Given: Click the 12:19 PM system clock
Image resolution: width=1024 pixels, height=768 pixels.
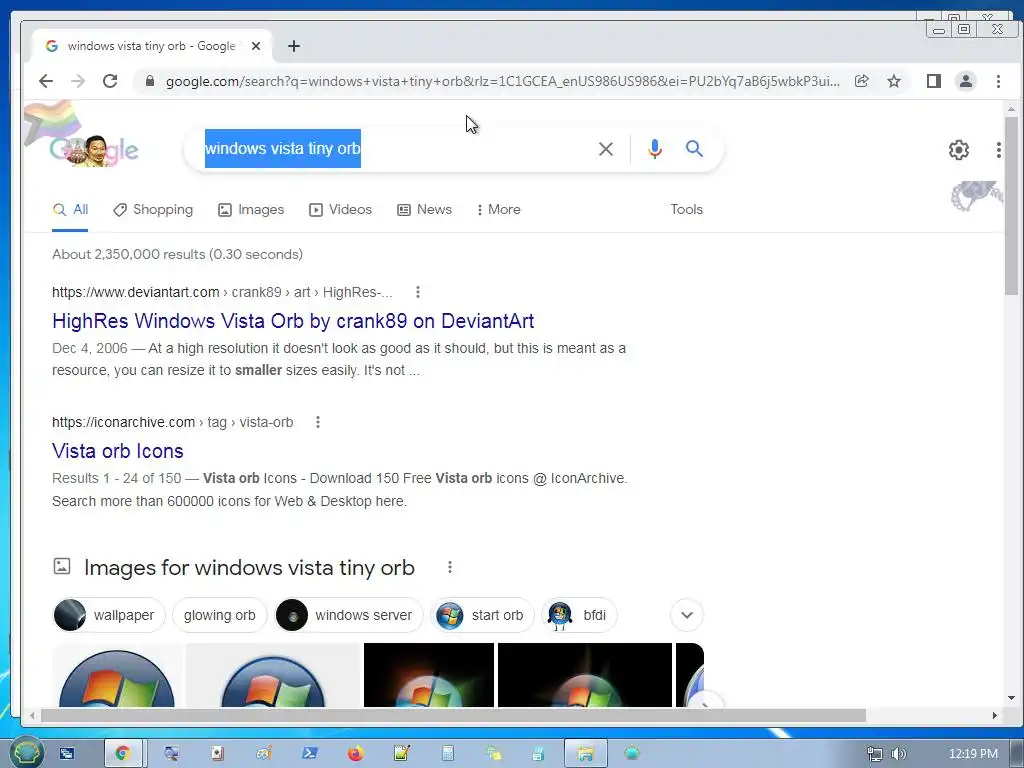Looking at the screenshot, I should coord(973,754).
